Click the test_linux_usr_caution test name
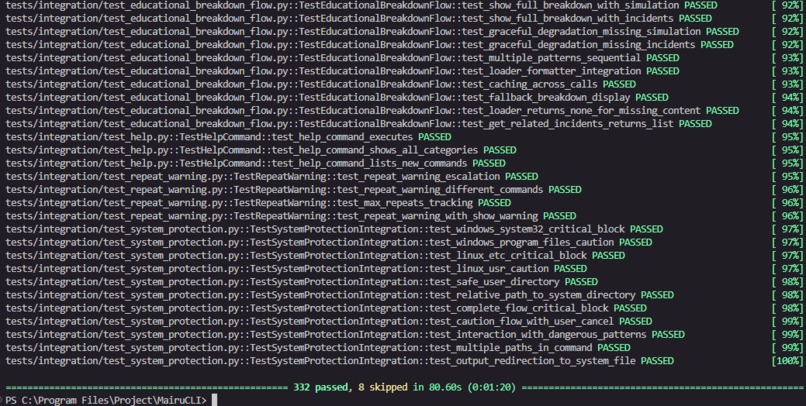The height and width of the screenshot is (406, 806). point(489,268)
